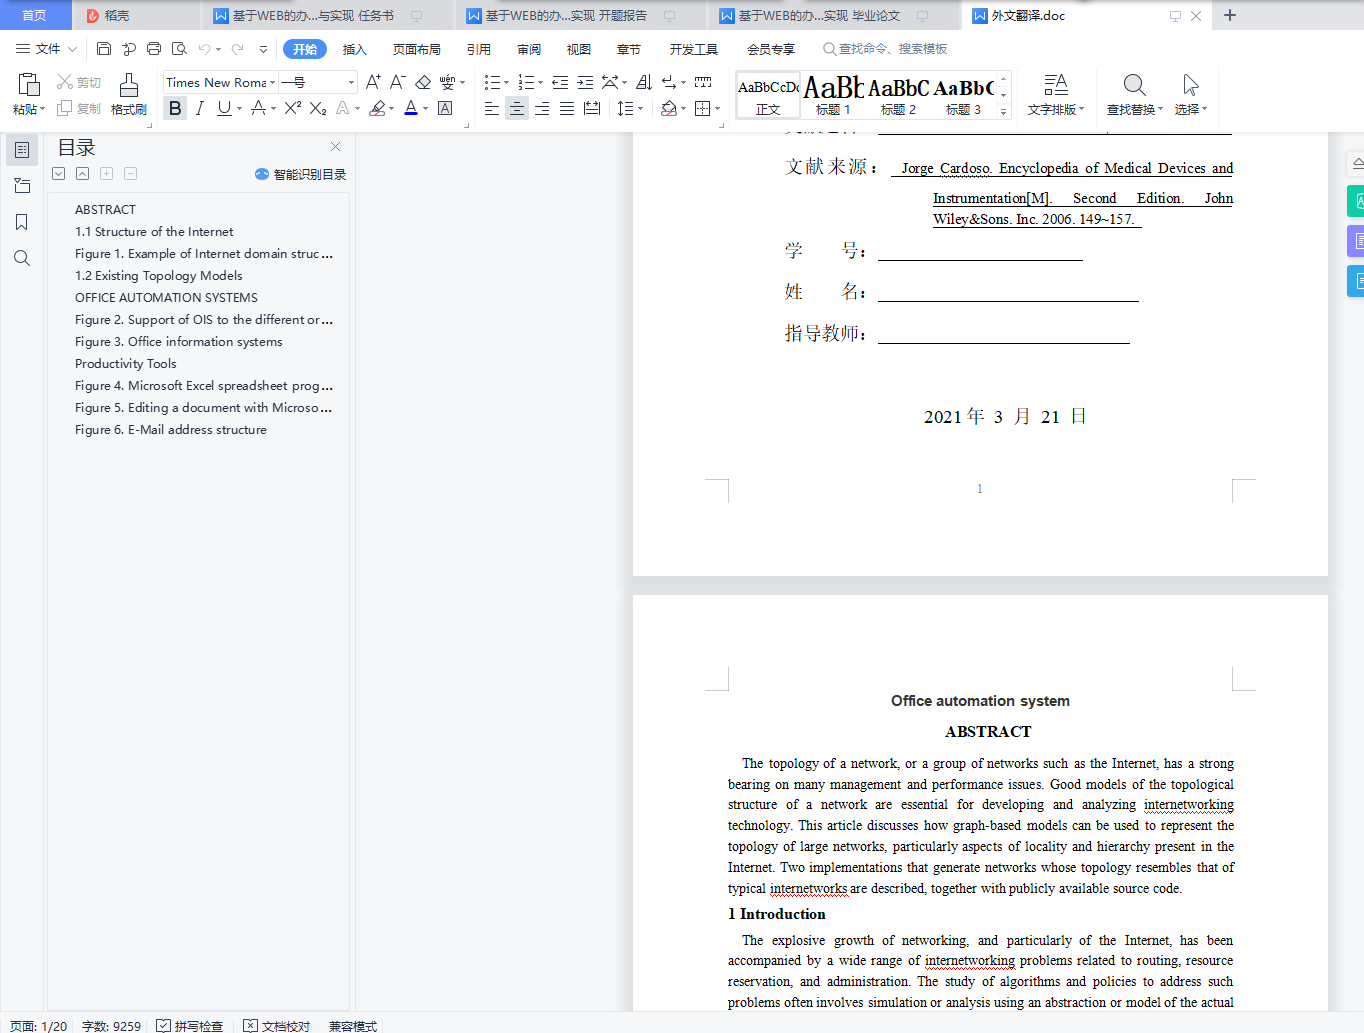Screen dimensions: 1364x1033
Task: Toggle center alignment
Action: coord(517,108)
